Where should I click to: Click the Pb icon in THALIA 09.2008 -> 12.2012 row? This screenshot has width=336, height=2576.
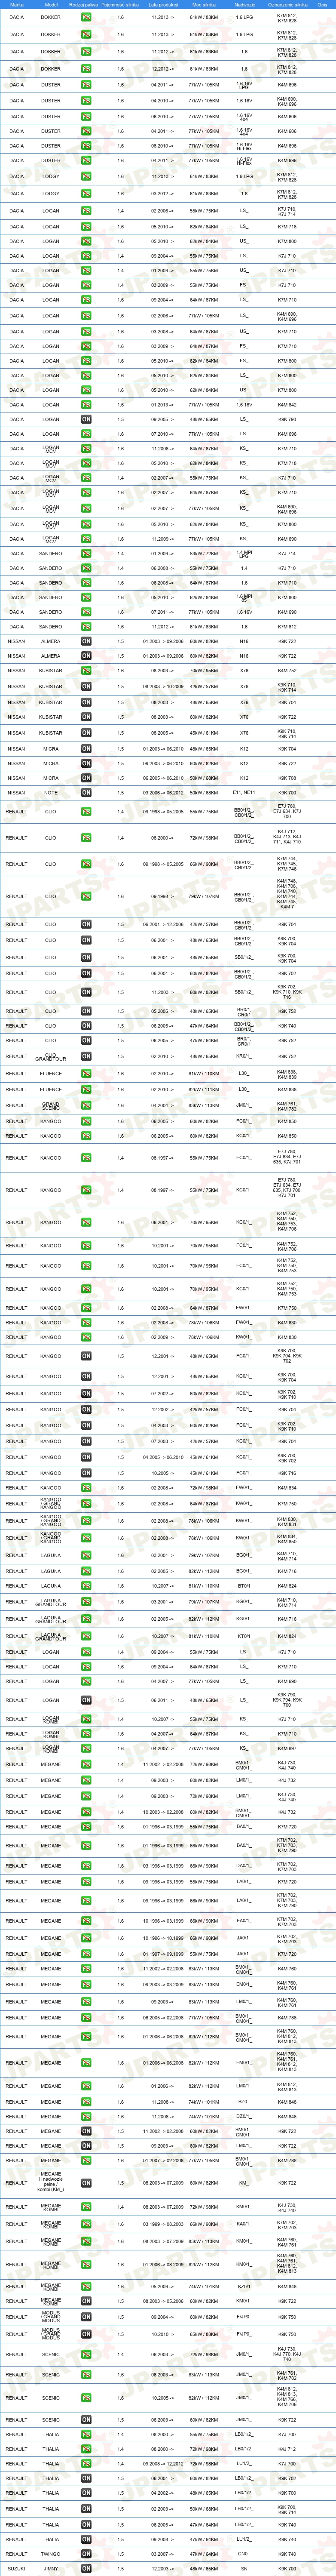click(x=86, y=2464)
